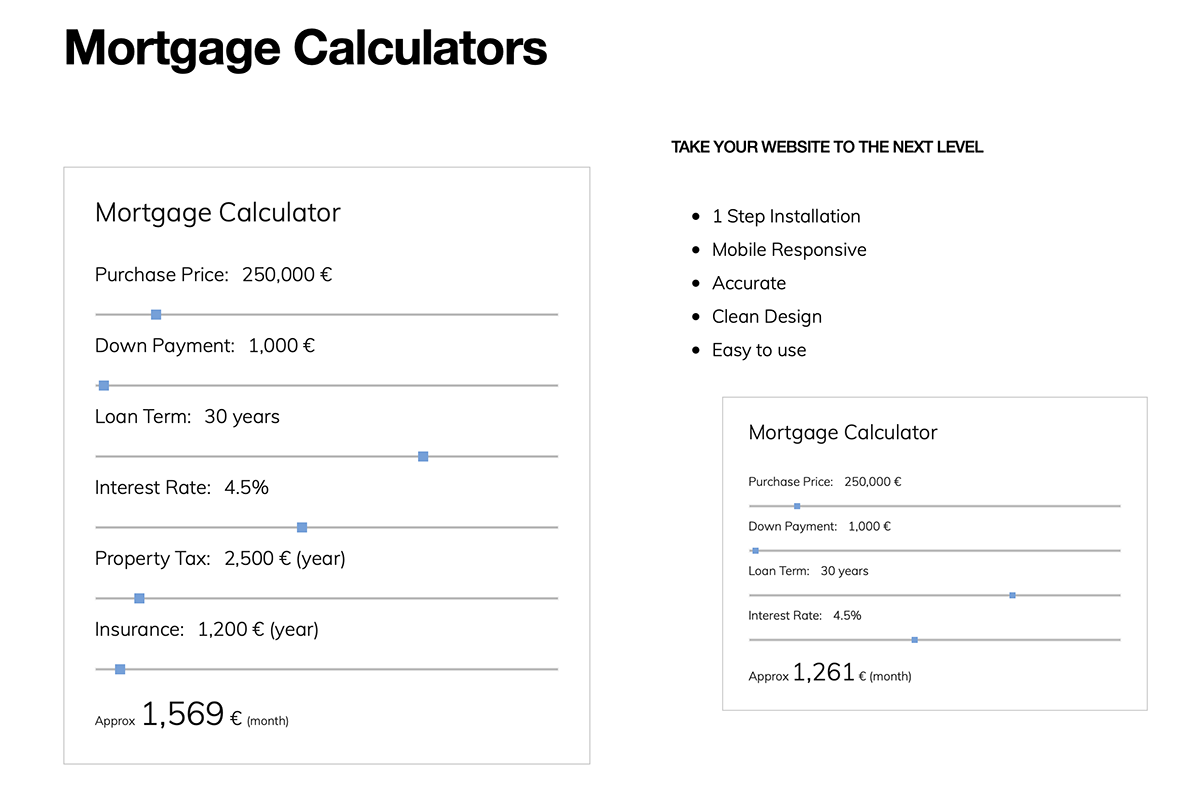Click the Property Tax slider handle
Image resolution: width=1200 pixels, height=800 pixels.
139,598
